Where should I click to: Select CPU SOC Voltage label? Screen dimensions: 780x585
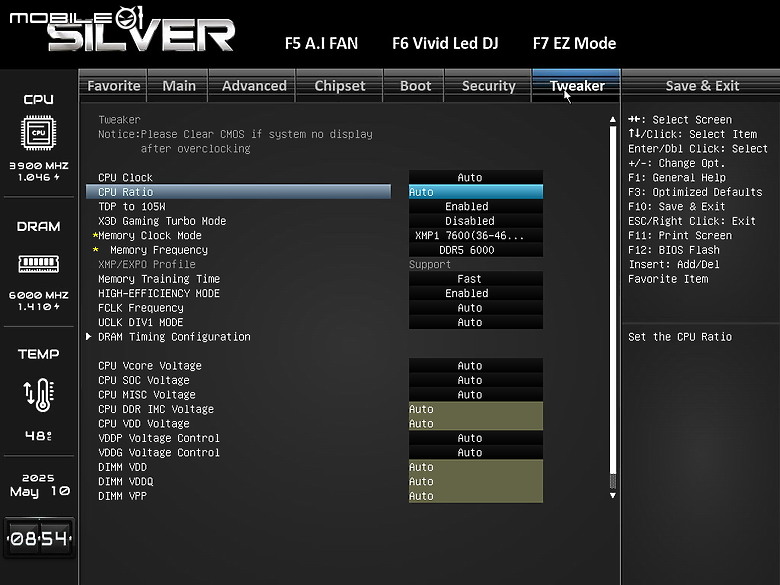pyautogui.click(x=144, y=380)
